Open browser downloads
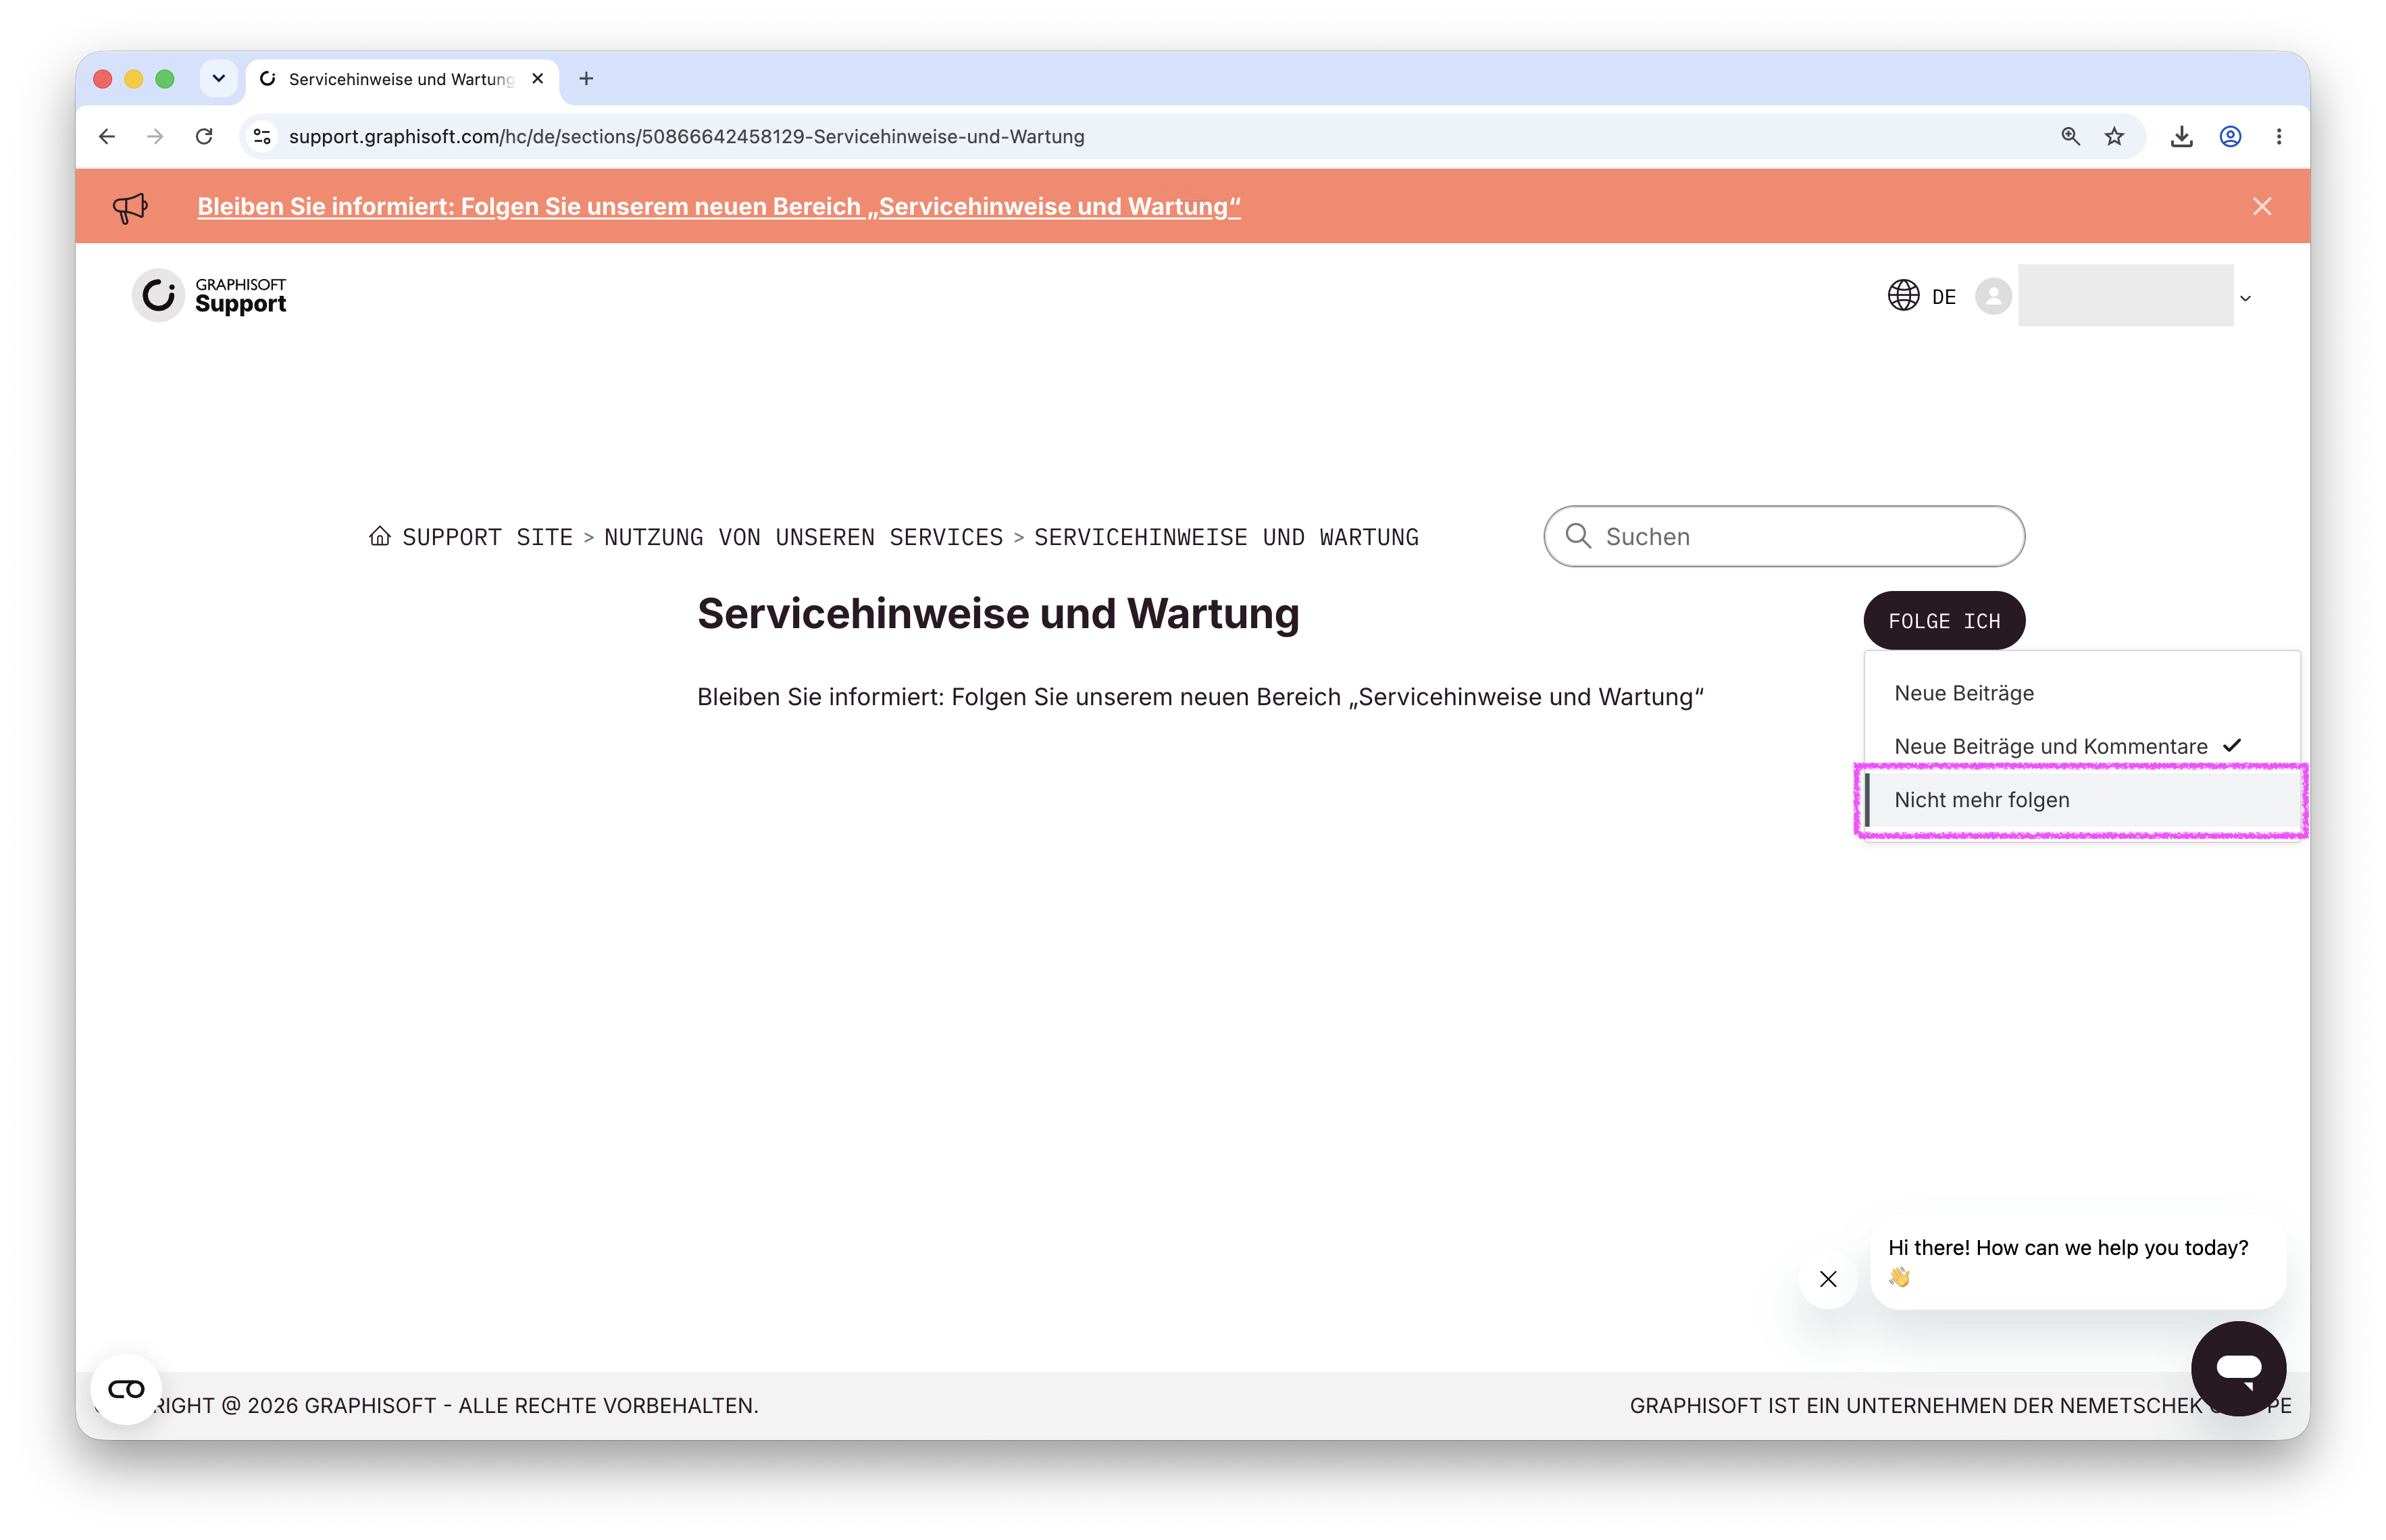 [2182, 136]
